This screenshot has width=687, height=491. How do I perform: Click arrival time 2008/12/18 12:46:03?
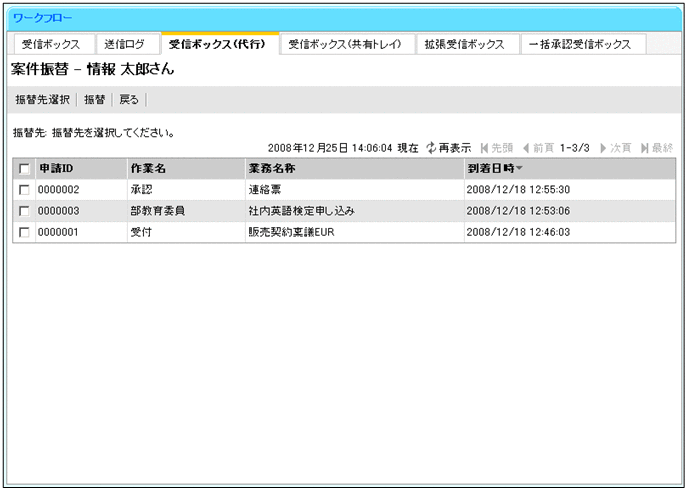point(518,232)
